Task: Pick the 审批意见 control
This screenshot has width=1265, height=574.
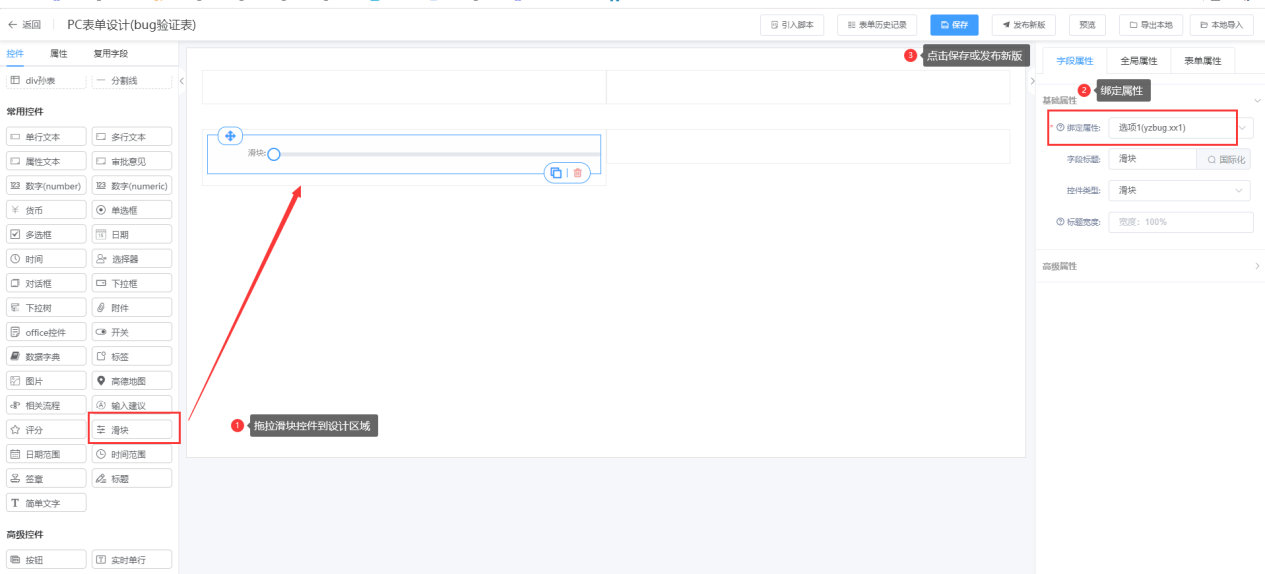Action: point(132,161)
